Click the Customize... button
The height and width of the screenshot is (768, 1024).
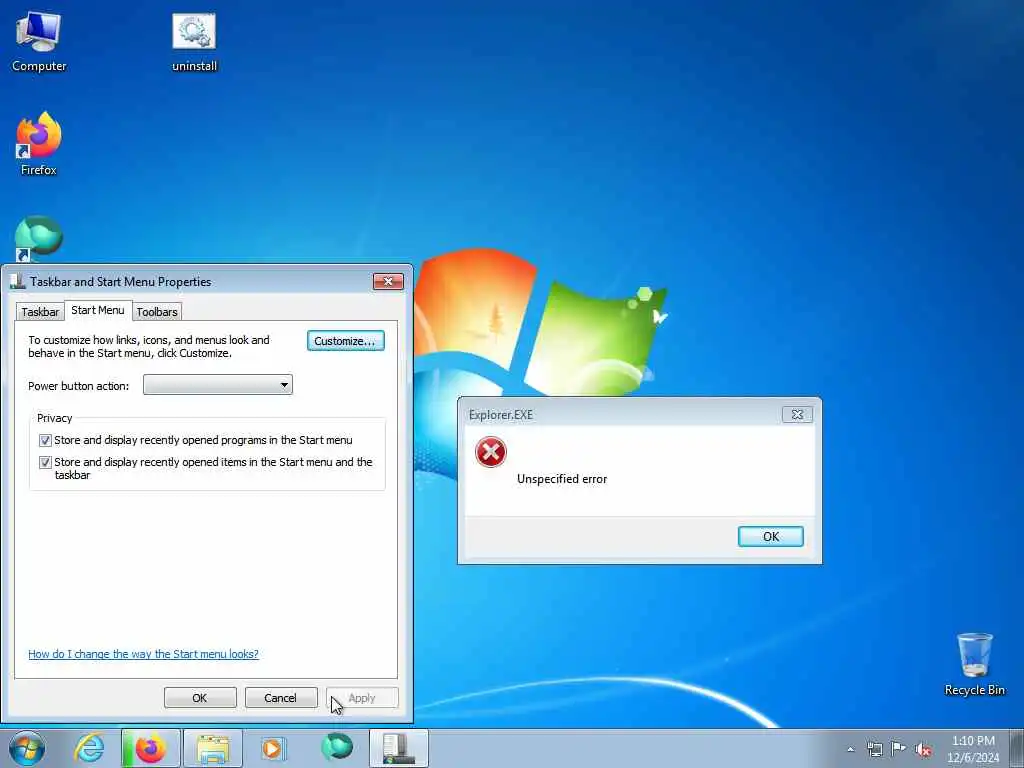[x=345, y=341]
